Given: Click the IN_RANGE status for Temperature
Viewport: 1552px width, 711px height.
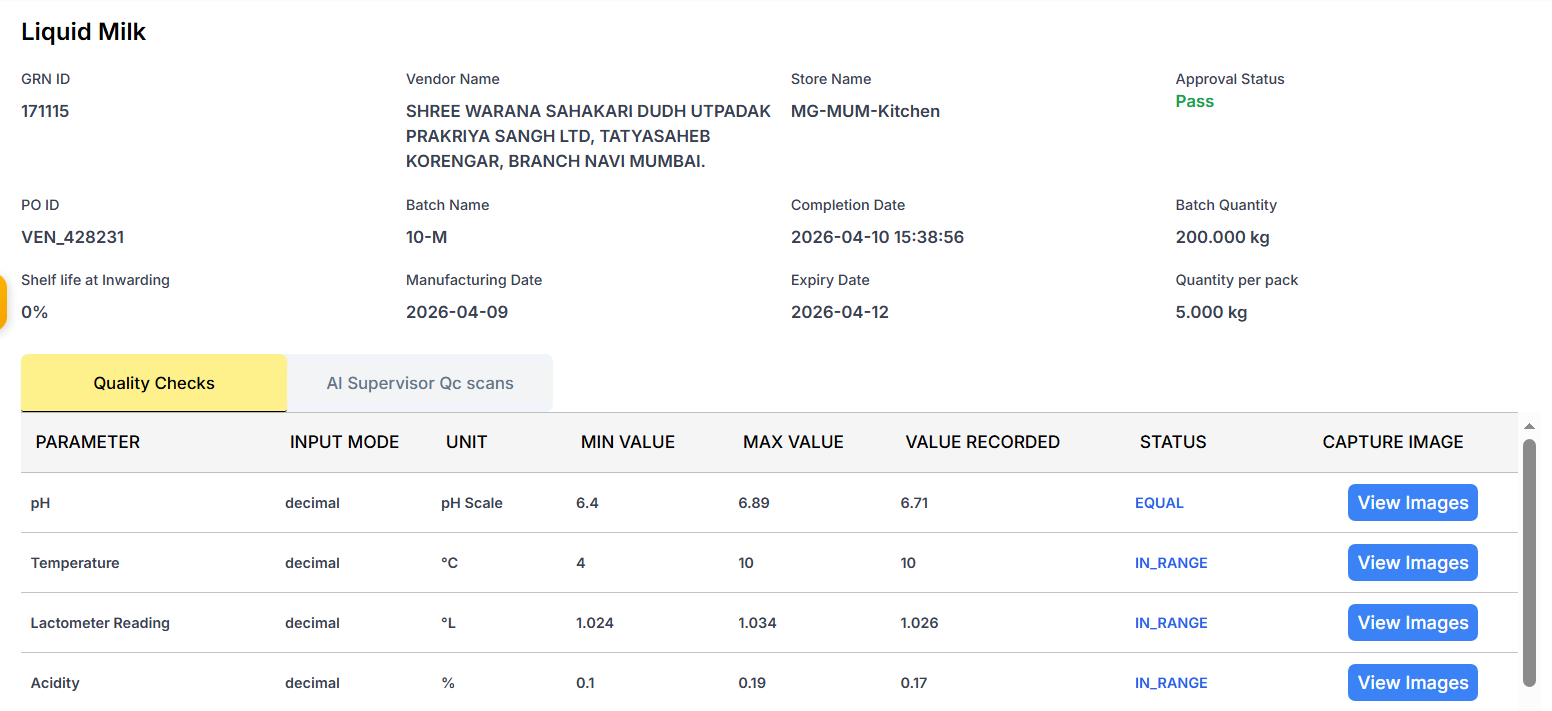Looking at the screenshot, I should pos(1171,563).
